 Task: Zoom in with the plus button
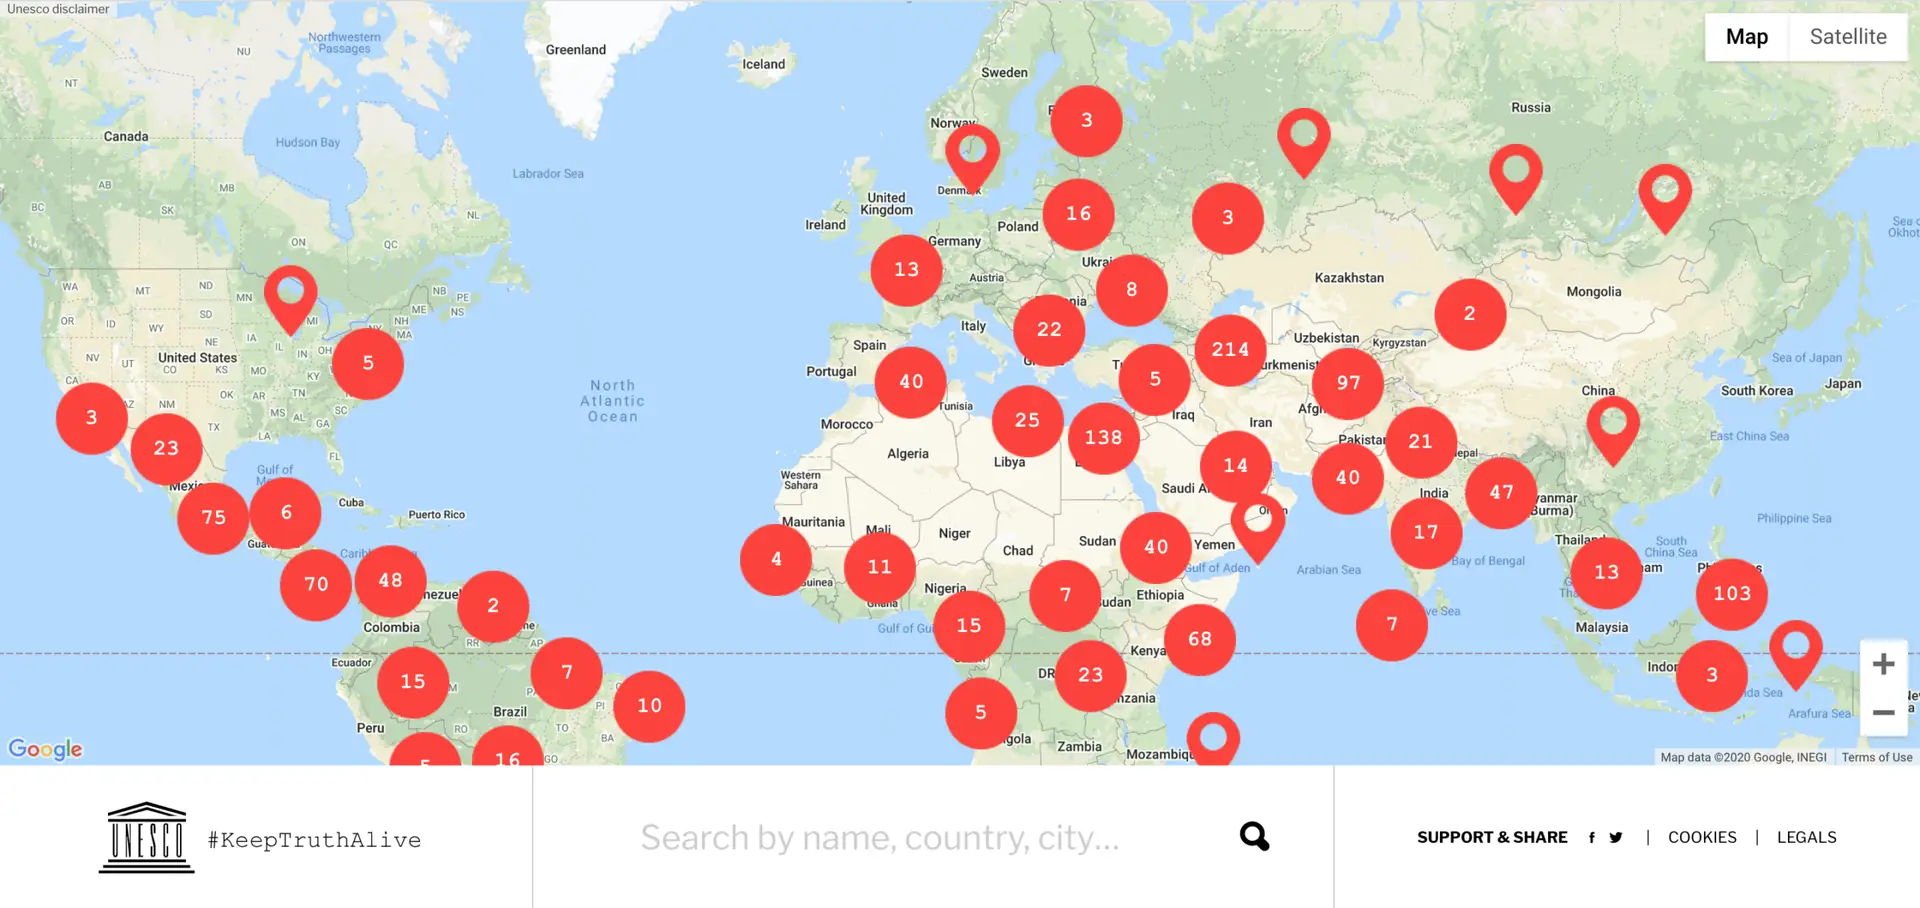pyautogui.click(x=1883, y=664)
